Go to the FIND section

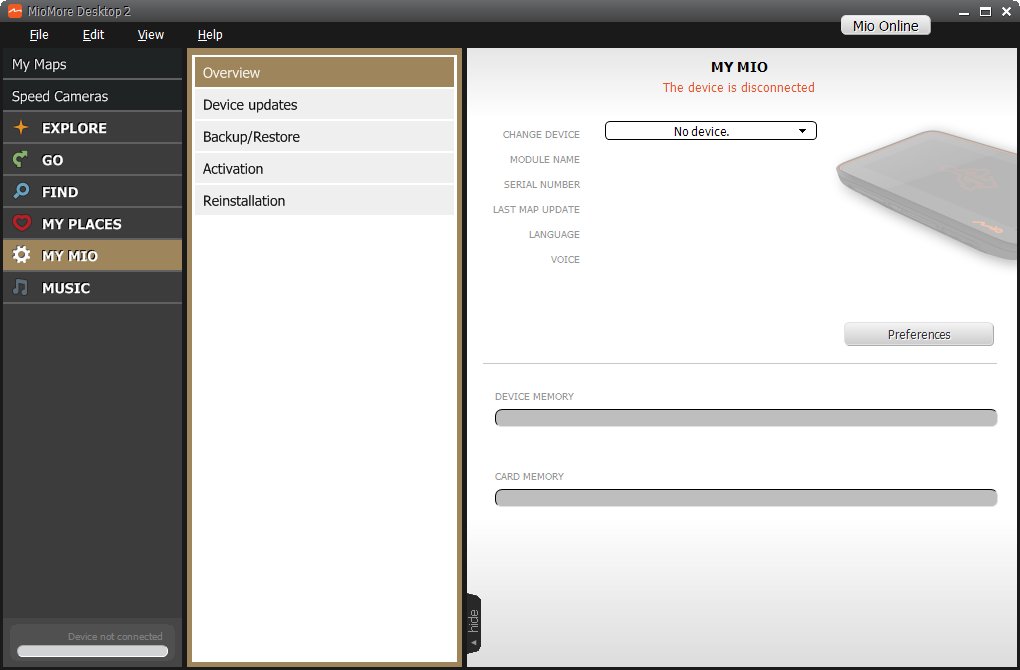coord(92,191)
